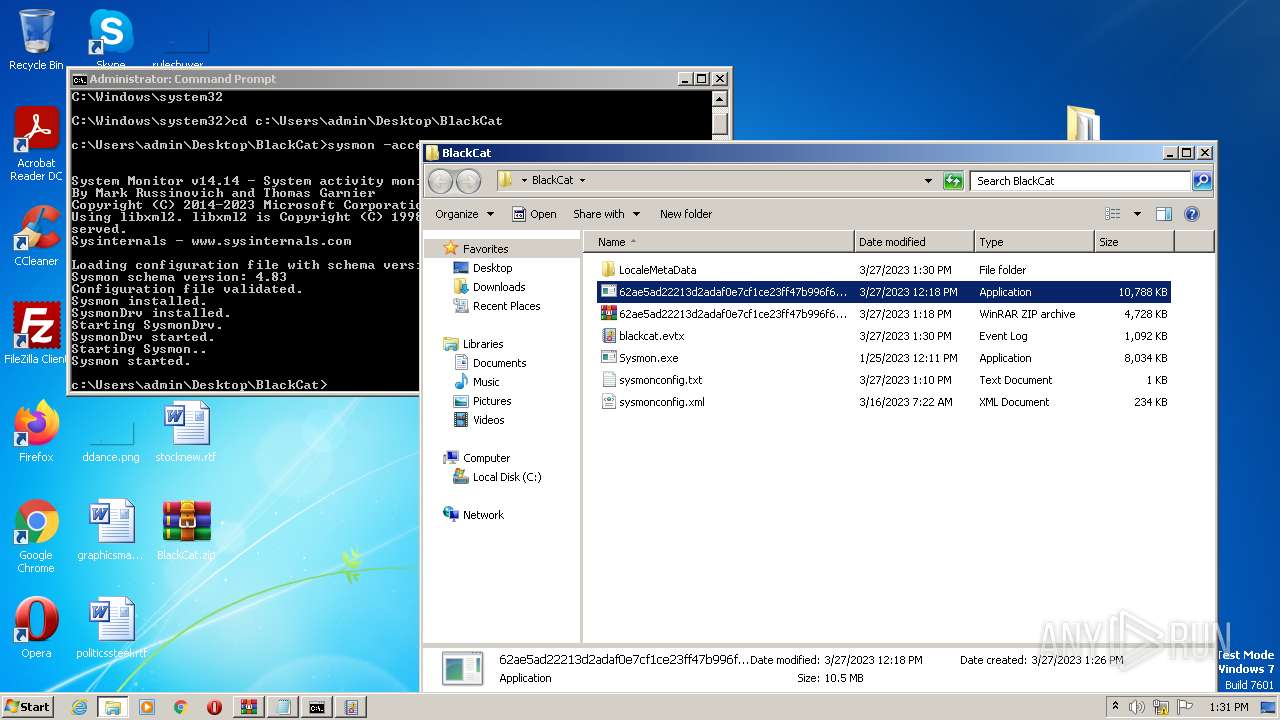Click the search magnifier icon in Explorer
The height and width of the screenshot is (720, 1280).
[x=1202, y=181]
